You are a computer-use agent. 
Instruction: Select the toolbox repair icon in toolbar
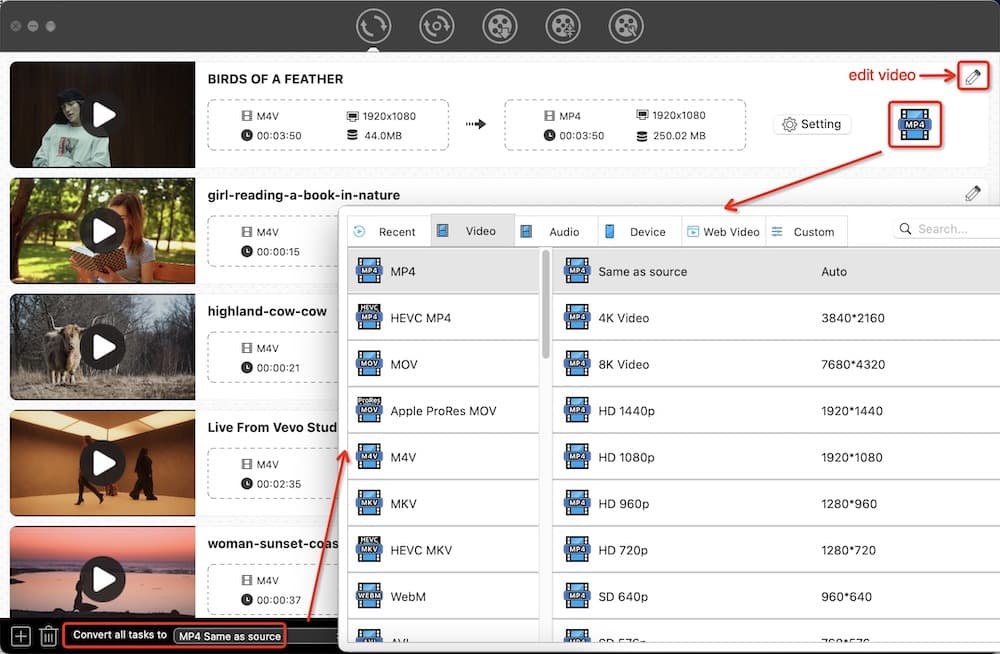[x=626, y=26]
